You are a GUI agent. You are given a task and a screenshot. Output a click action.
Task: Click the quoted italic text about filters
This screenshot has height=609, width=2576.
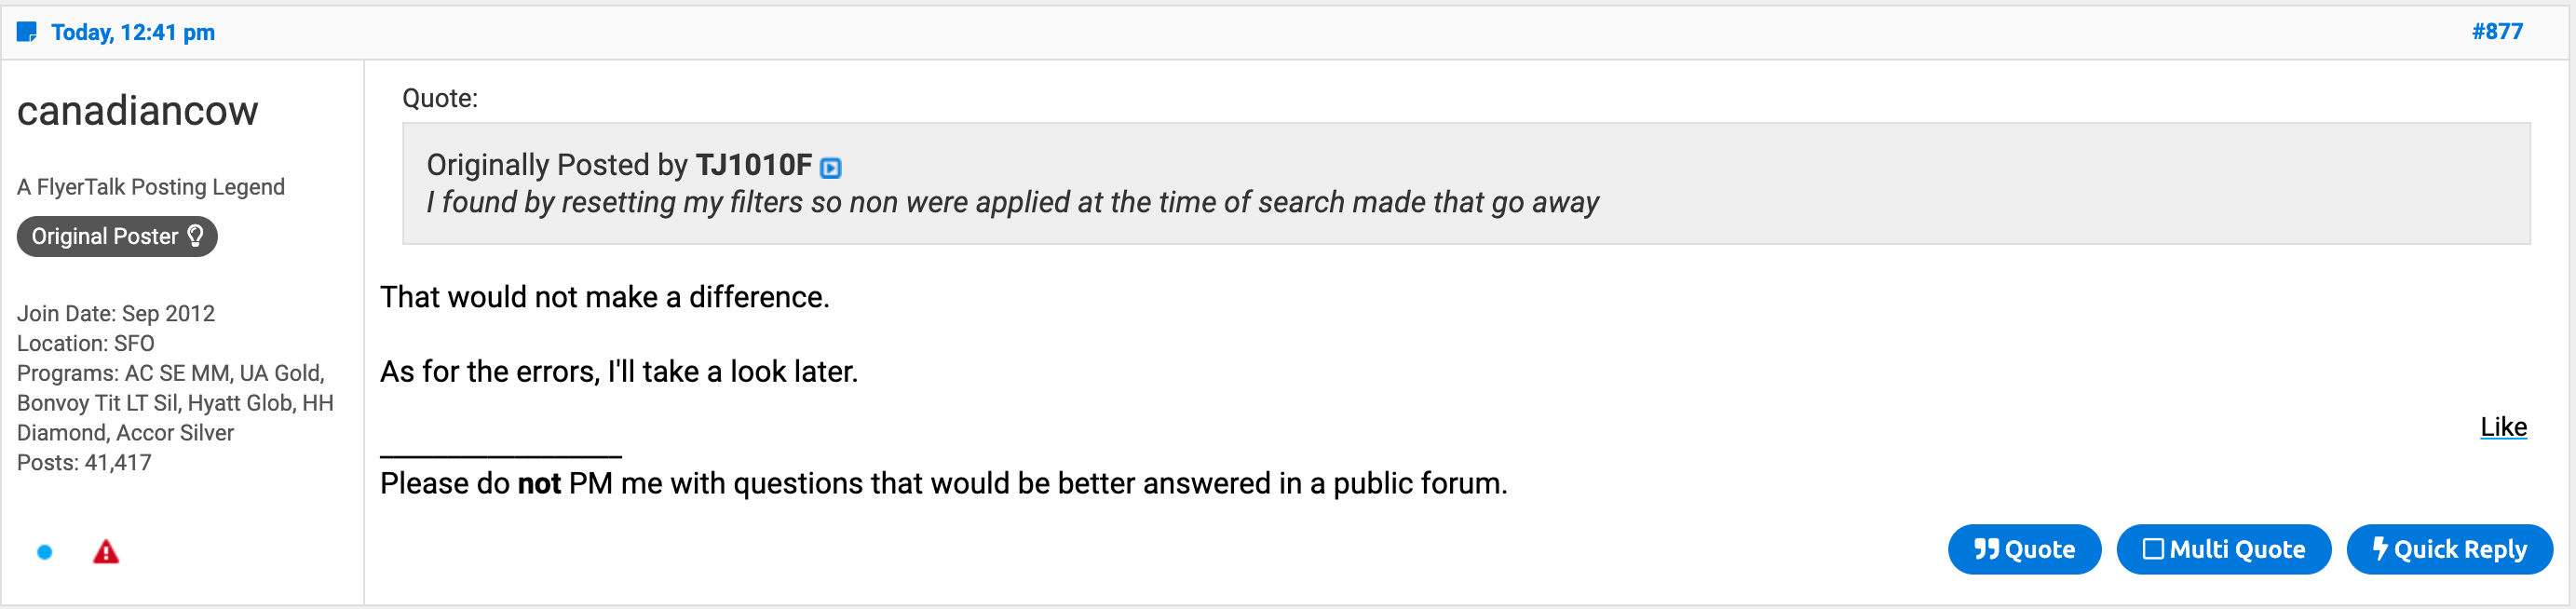pyautogui.click(x=1012, y=203)
